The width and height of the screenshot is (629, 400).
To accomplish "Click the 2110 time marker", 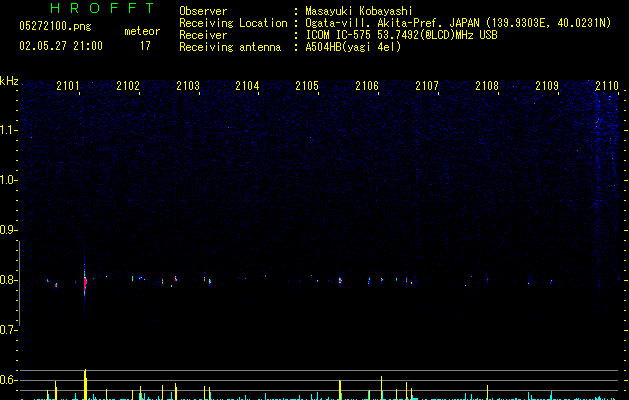I will (607, 86).
